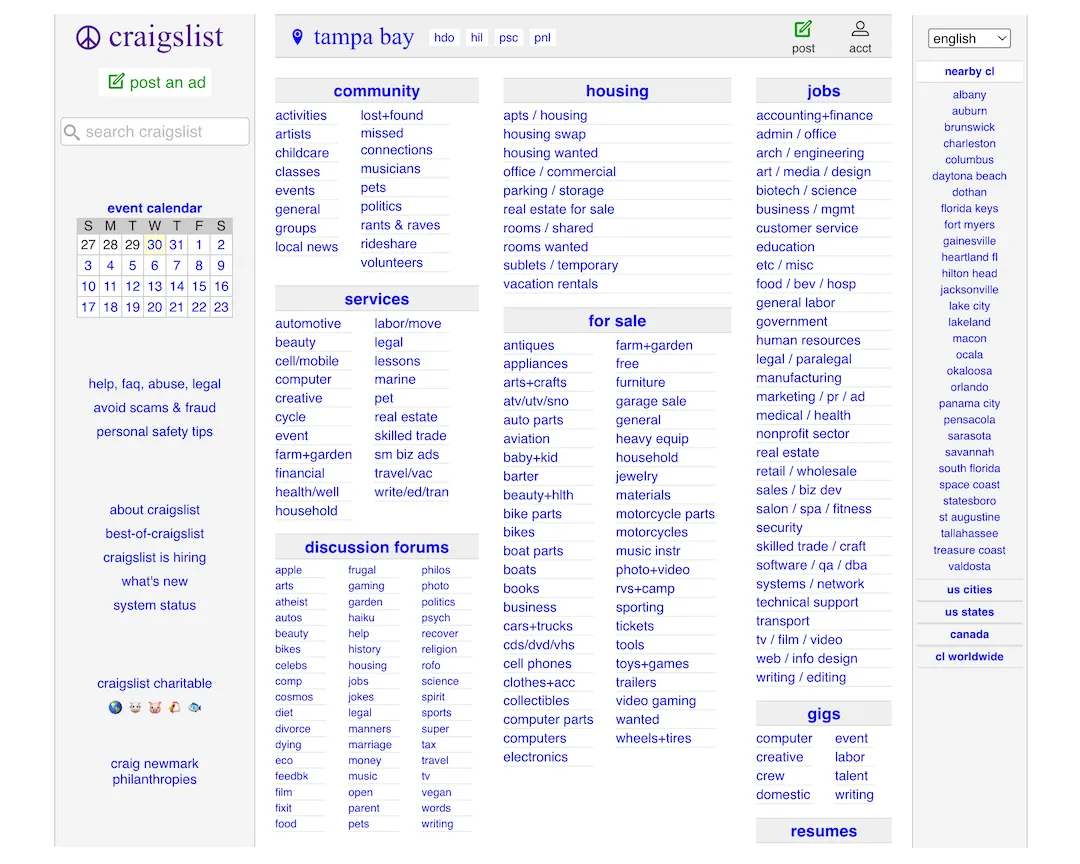Expand the us cities section
The height and width of the screenshot is (864, 1080).
coord(969,590)
